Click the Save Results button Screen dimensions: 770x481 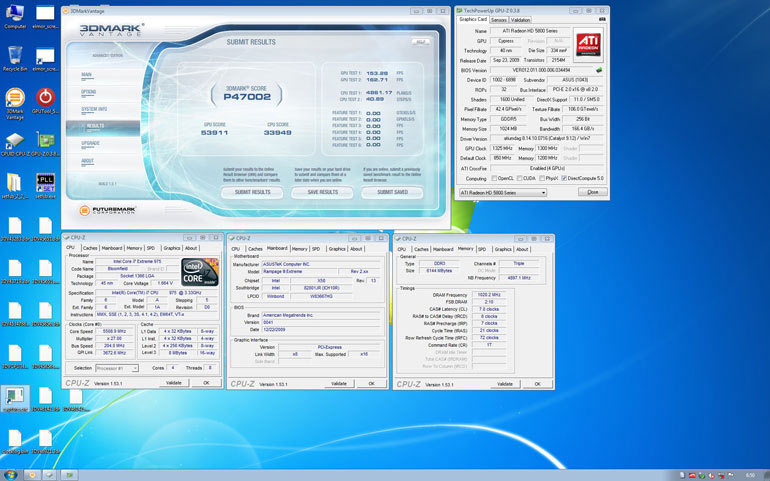323,192
